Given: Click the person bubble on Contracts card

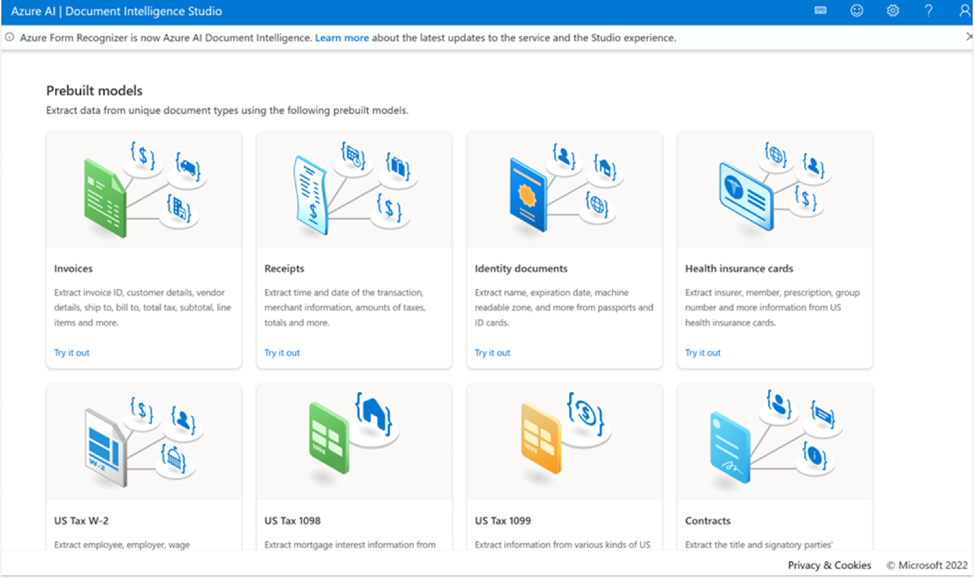Looking at the screenshot, I should click(778, 406).
